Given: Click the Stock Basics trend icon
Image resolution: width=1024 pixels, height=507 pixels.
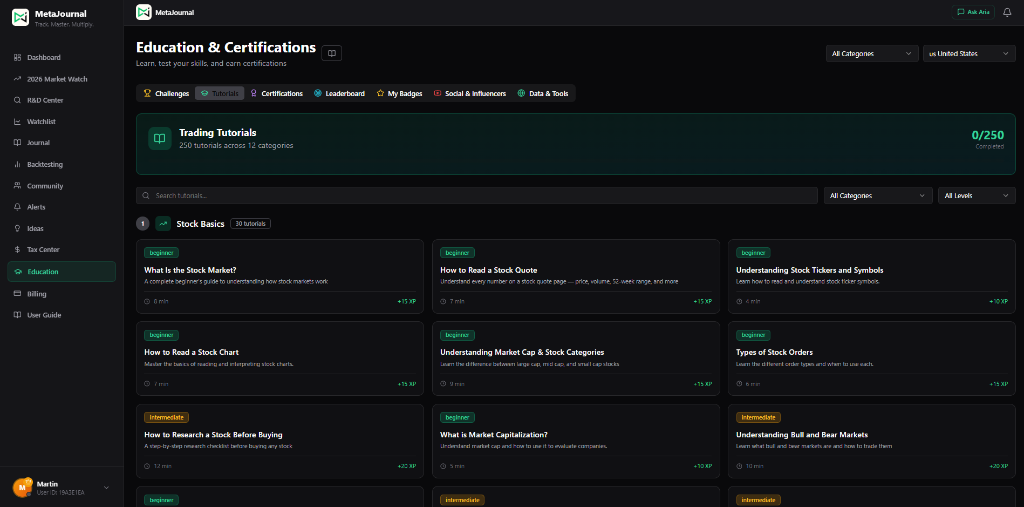Looking at the screenshot, I should click(x=163, y=223).
